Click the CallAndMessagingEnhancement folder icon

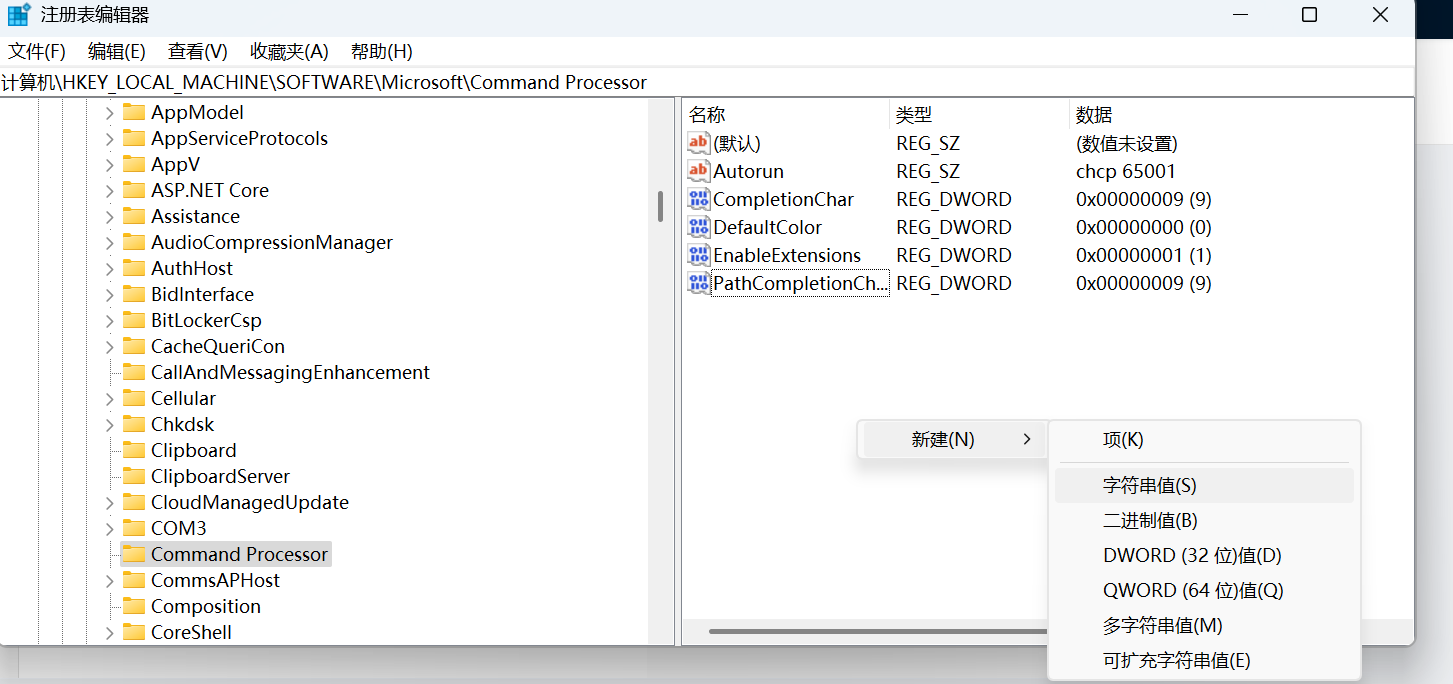(x=134, y=372)
